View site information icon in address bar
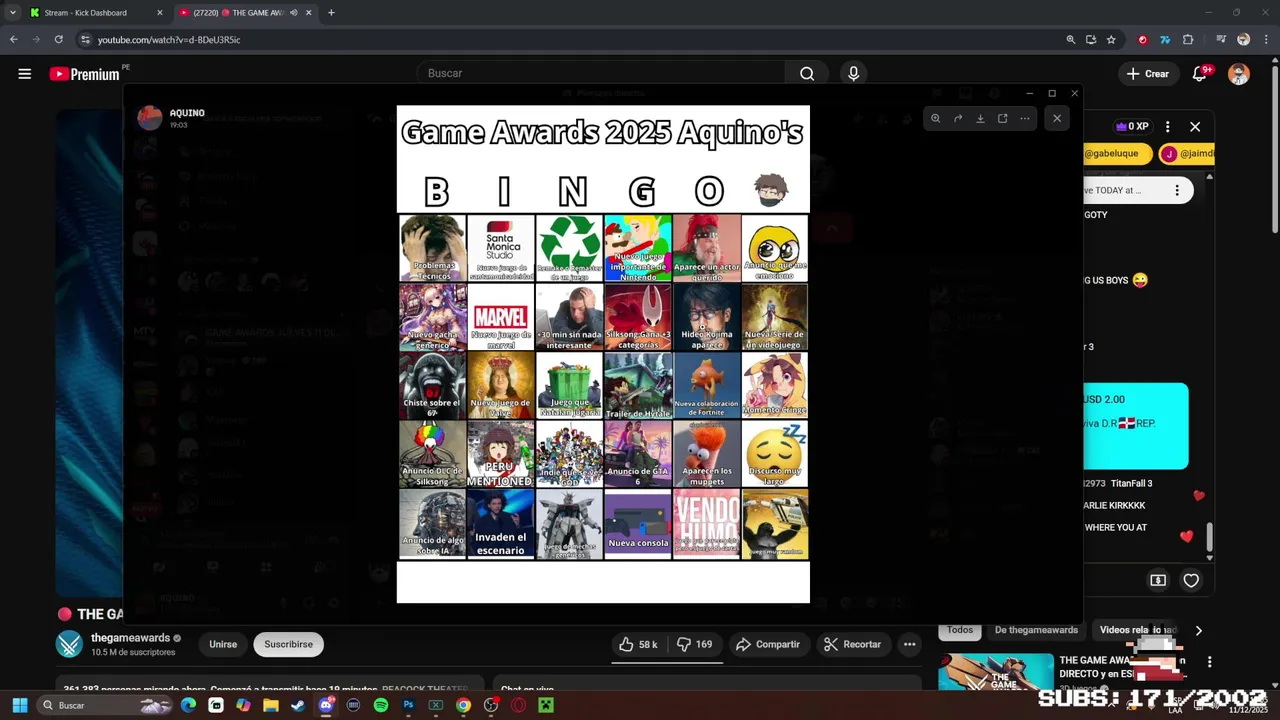 point(85,40)
